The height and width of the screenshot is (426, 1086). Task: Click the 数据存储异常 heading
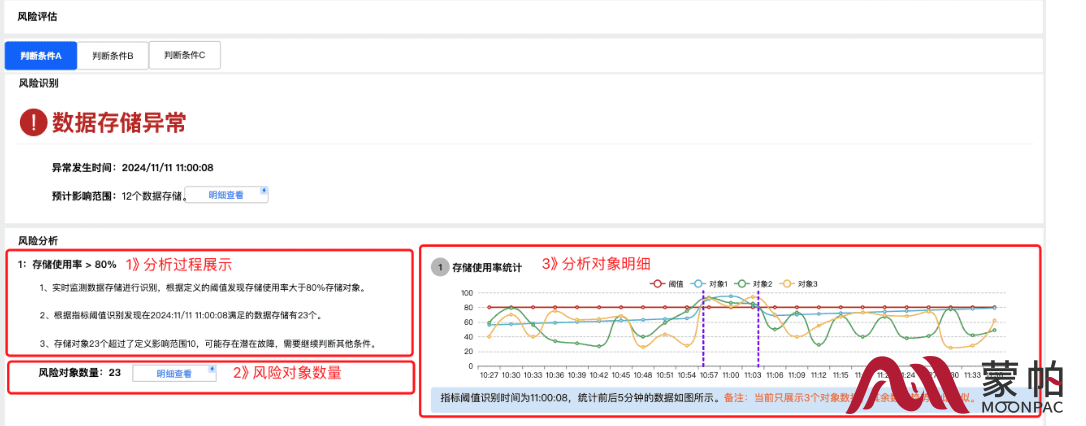coord(118,123)
